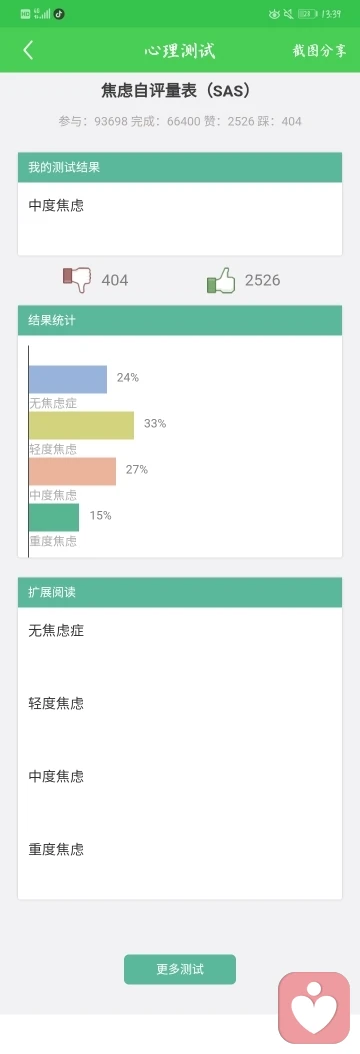Viewport: 360px width, 1054px height.
Task: Select the 结果统计 section header
Action: [180, 321]
